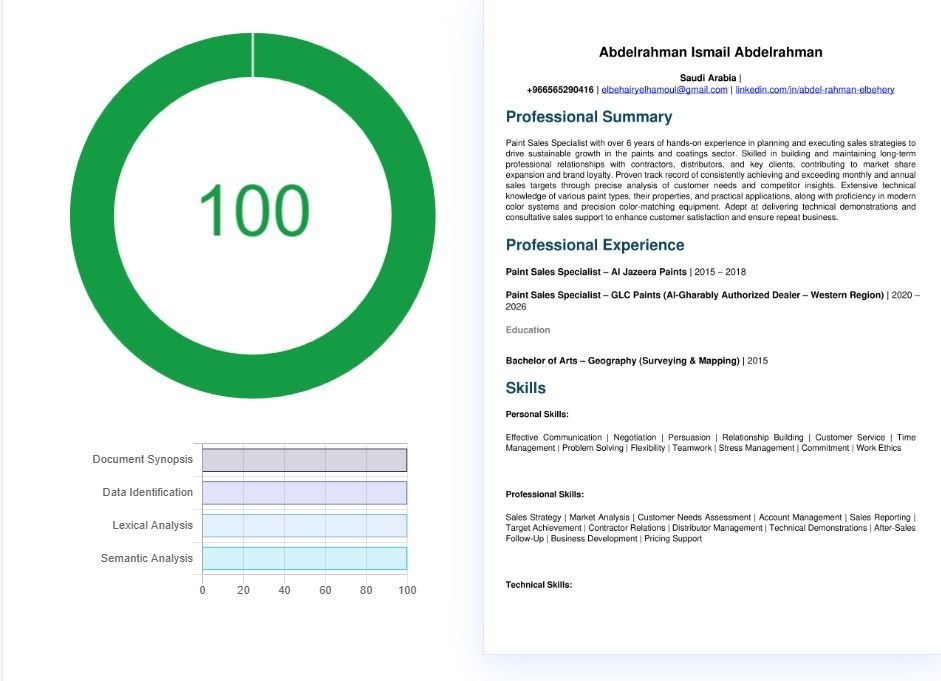This screenshot has width=941, height=681.
Task: Click the Skills section heading
Action: [526, 388]
